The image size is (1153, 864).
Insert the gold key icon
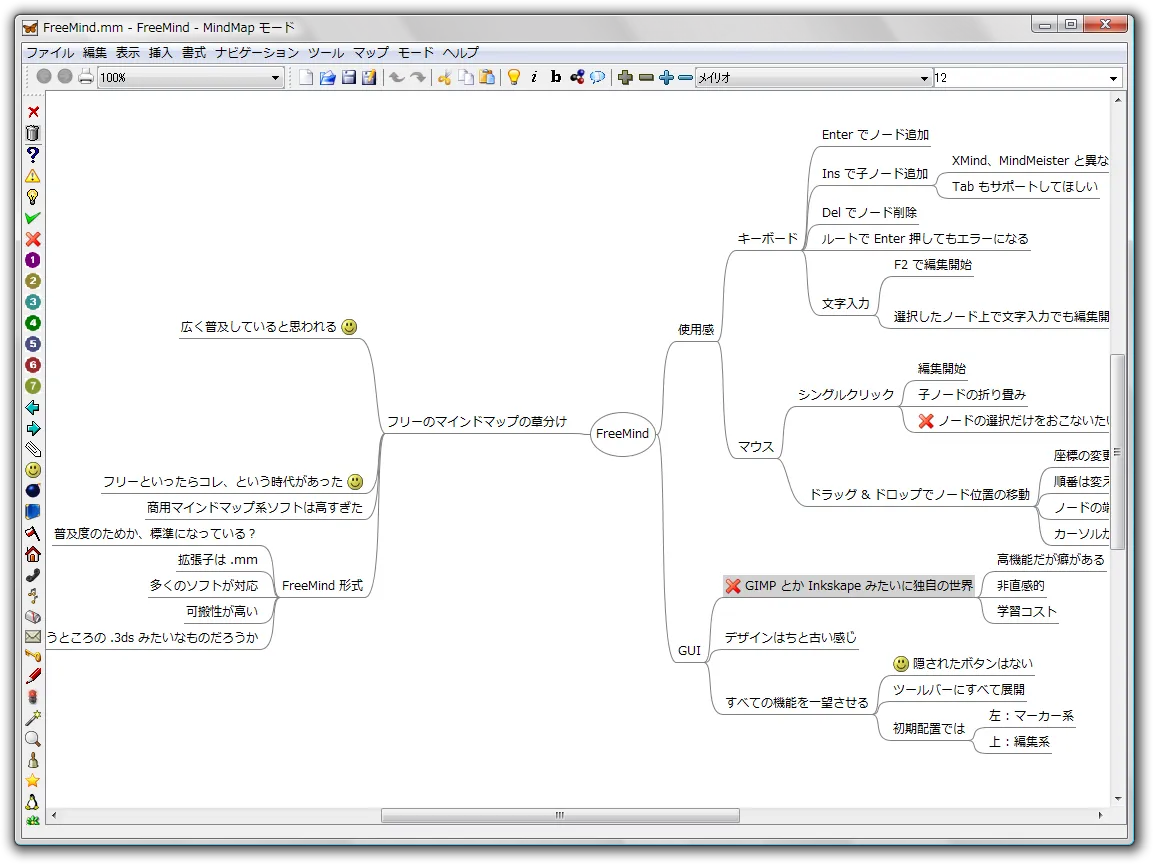33,656
